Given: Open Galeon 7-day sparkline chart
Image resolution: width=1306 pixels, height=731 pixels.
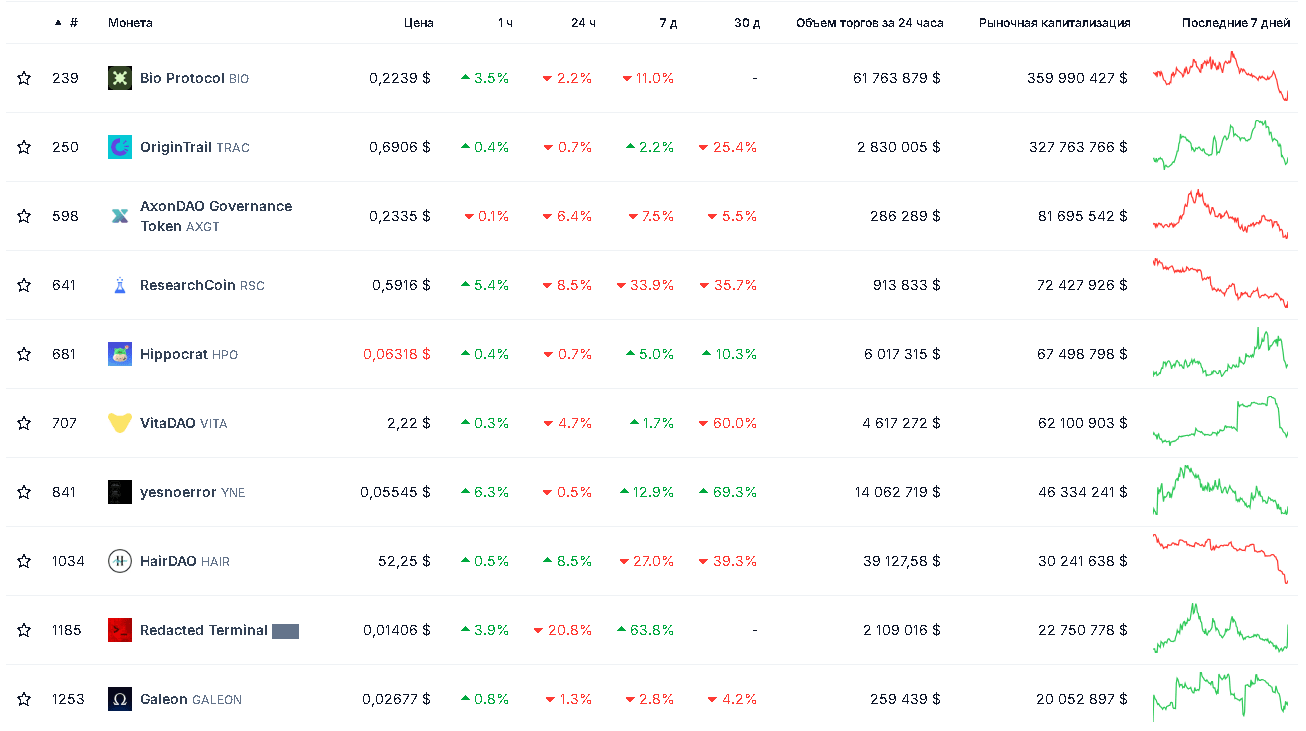Looking at the screenshot, I should 1221,697.
